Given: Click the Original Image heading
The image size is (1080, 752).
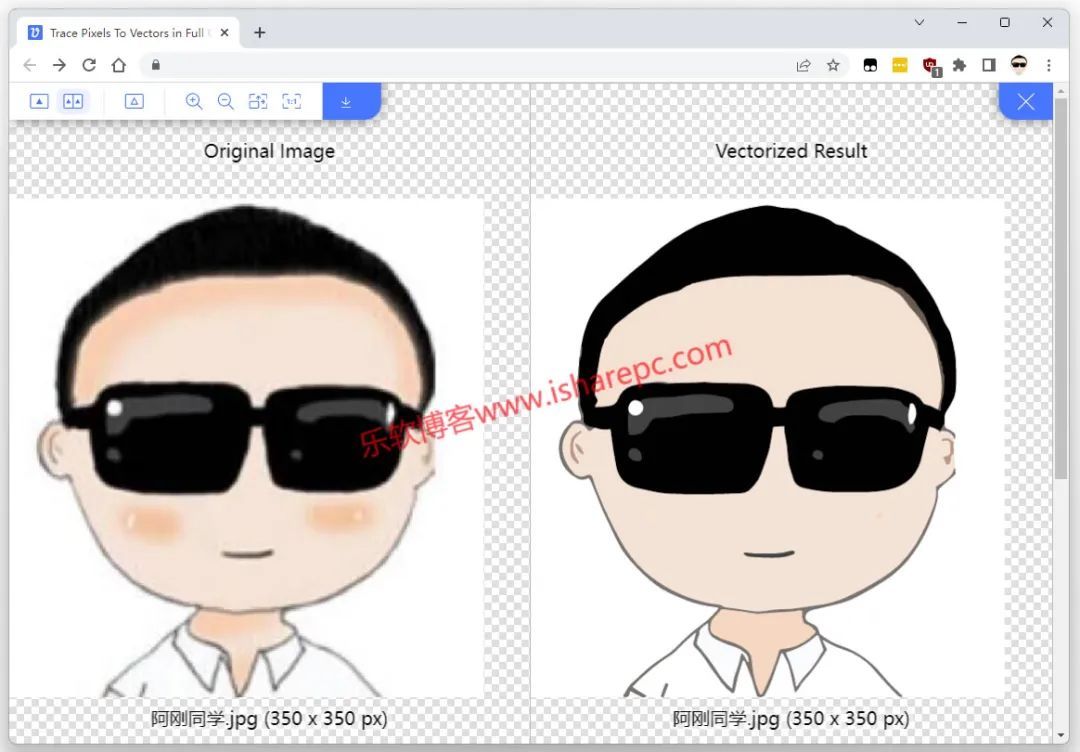Looking at the screenshot, I should tap(269, 152).
